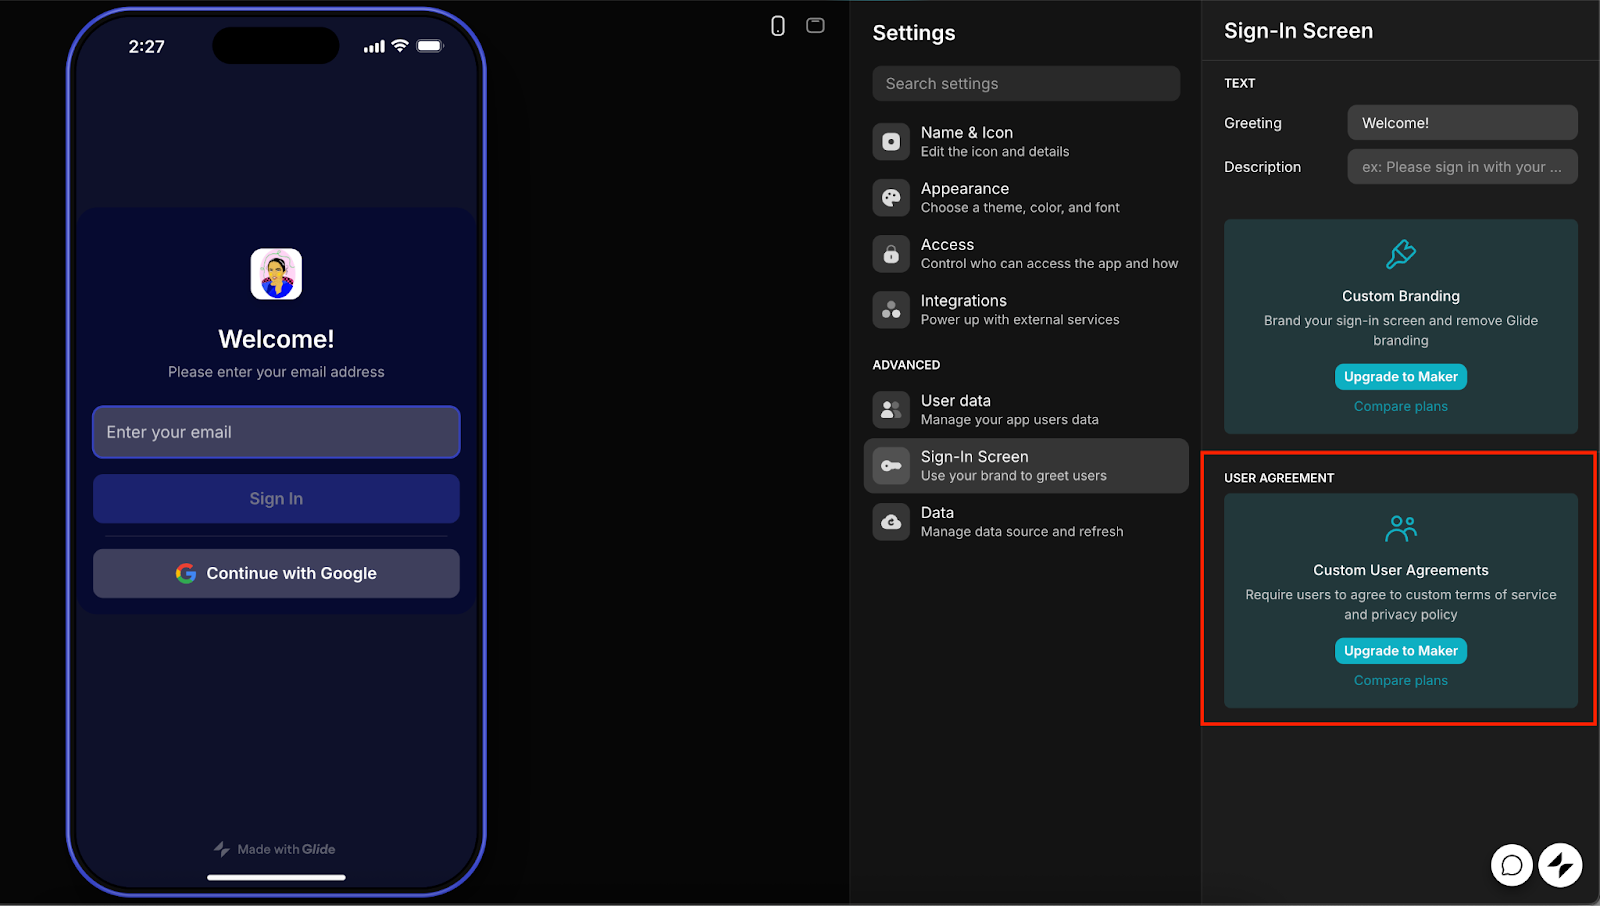Click the Appearance palette icon

[891, 198]
